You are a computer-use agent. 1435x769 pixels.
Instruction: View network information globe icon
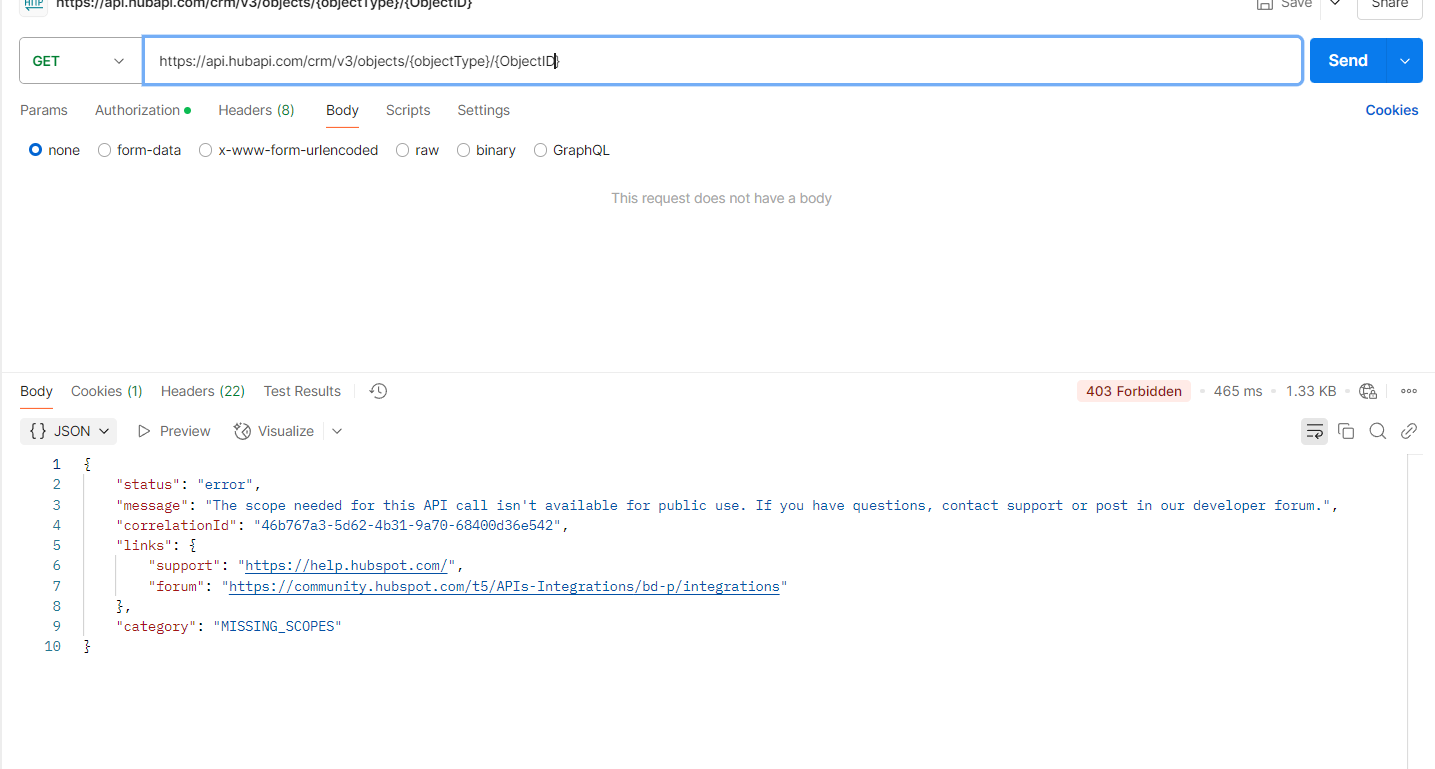(x=1367, y=391)
